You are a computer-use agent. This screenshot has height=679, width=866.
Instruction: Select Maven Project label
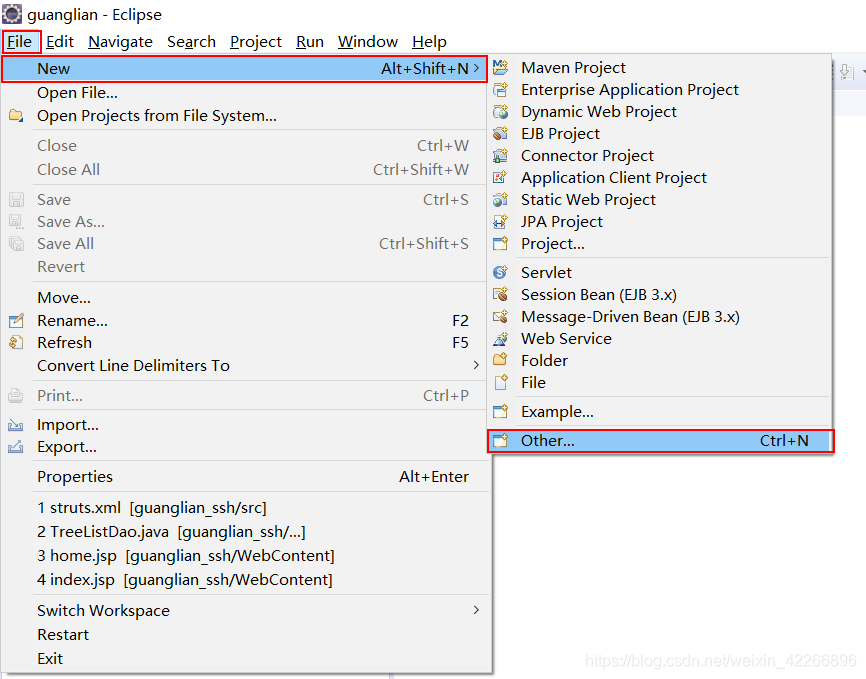[573, 67]
